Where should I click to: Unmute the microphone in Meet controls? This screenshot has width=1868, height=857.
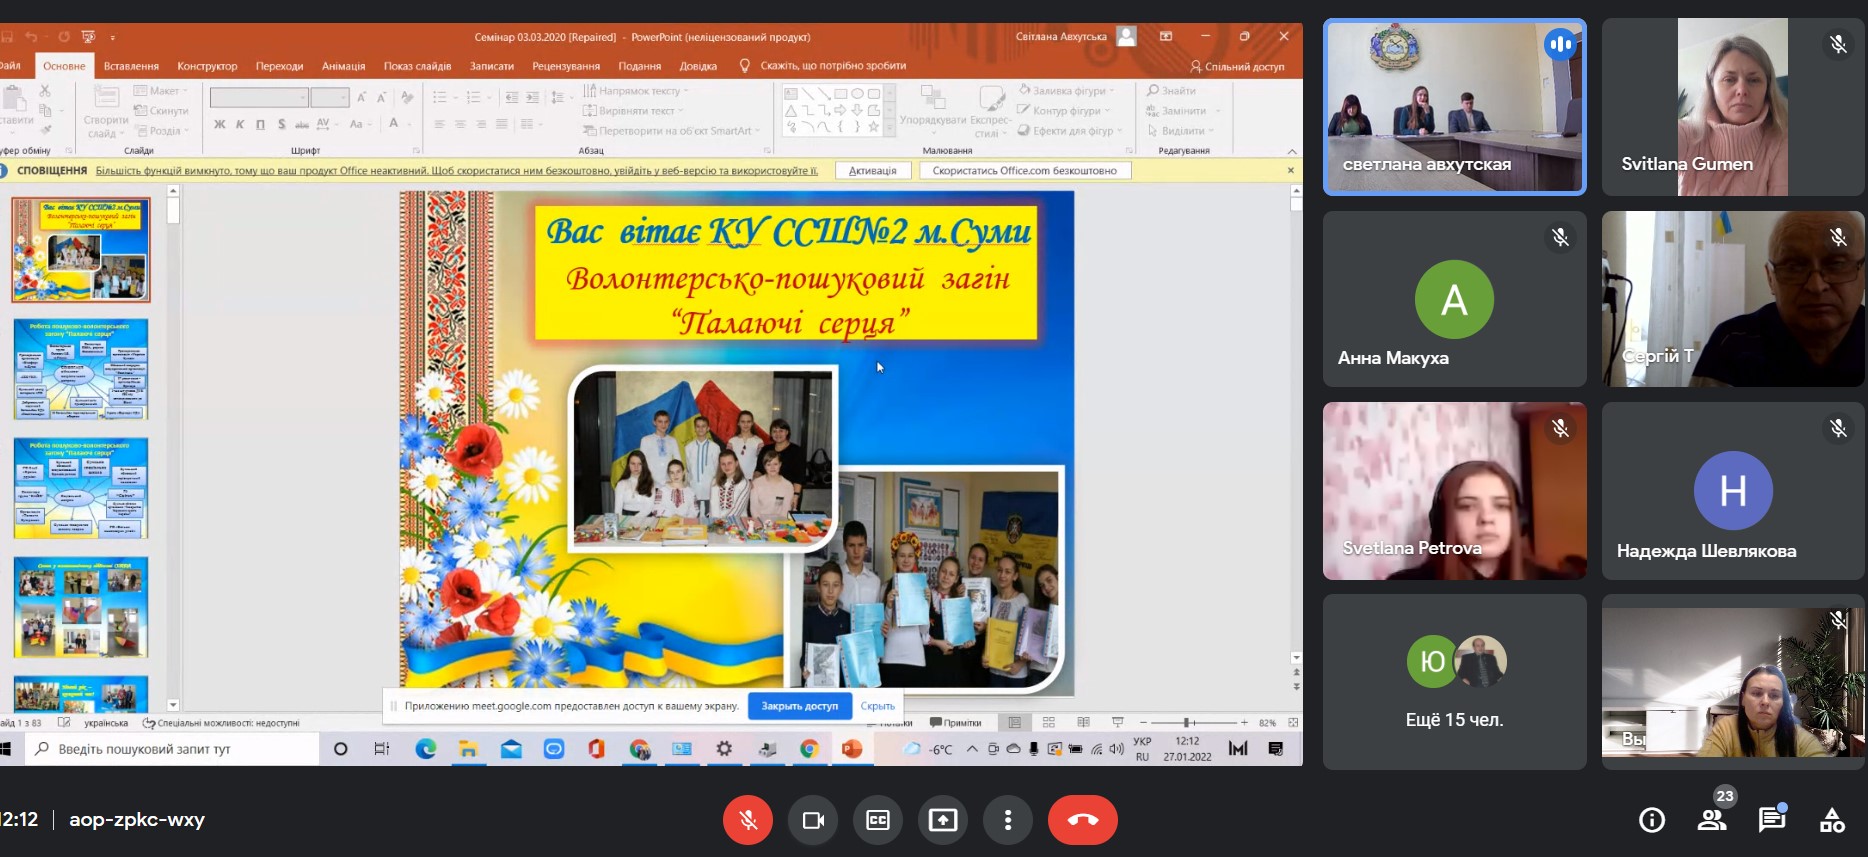click(748, 820)
